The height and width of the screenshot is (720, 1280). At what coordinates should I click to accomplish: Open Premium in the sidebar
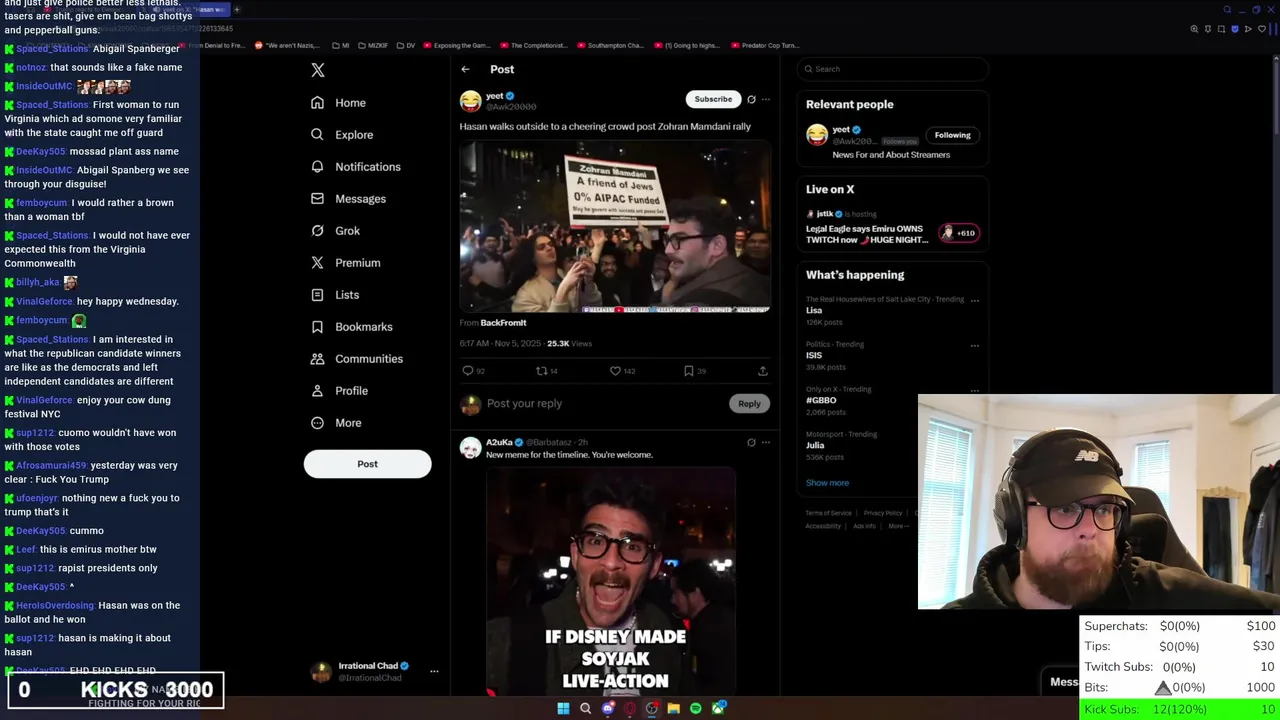[x=345, y=263]
